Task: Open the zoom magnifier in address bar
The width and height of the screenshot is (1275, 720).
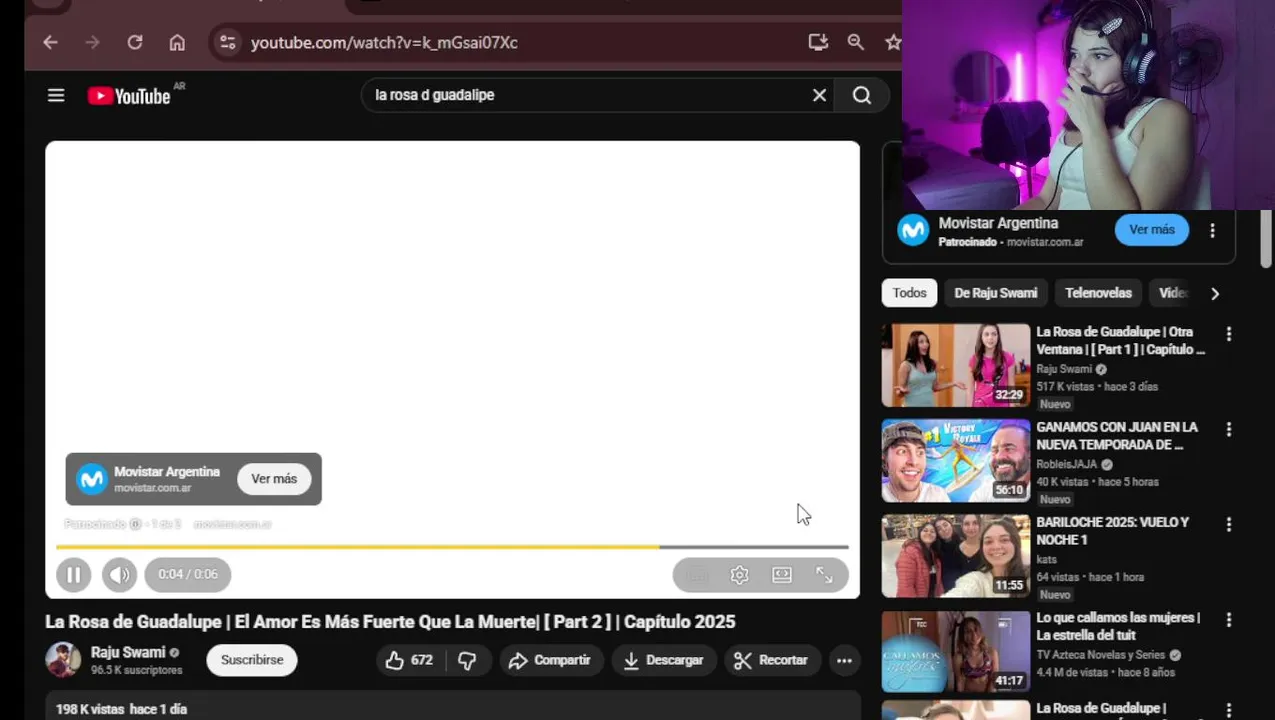Action: pyautogui.click(x=856, y=42)
